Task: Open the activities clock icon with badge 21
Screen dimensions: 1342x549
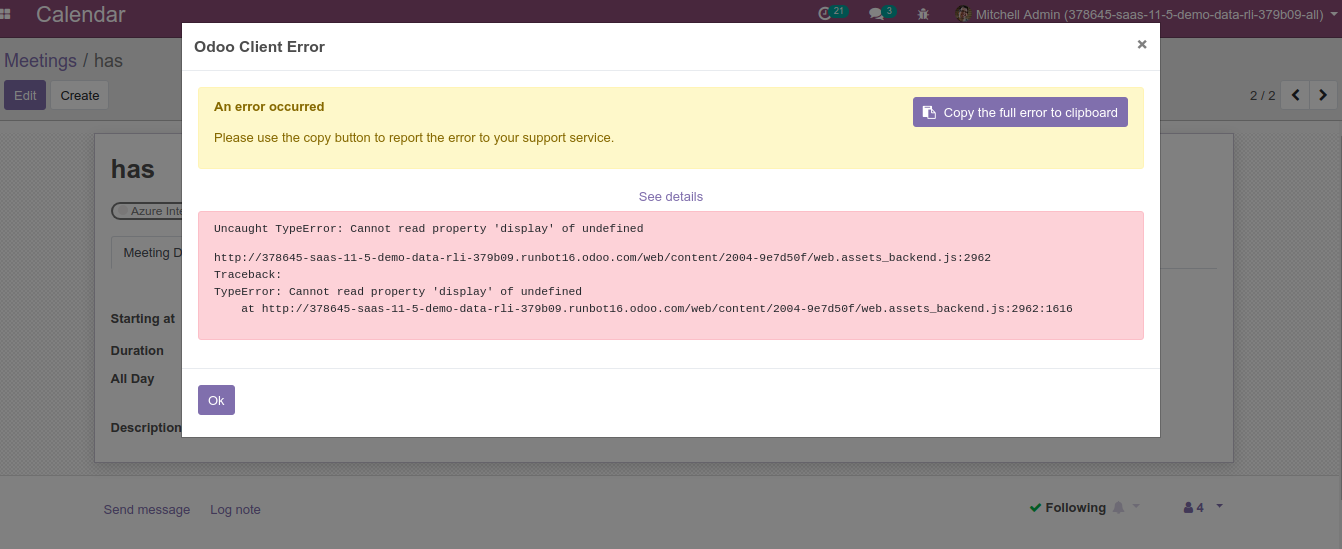Action: [x=832, y=13]
